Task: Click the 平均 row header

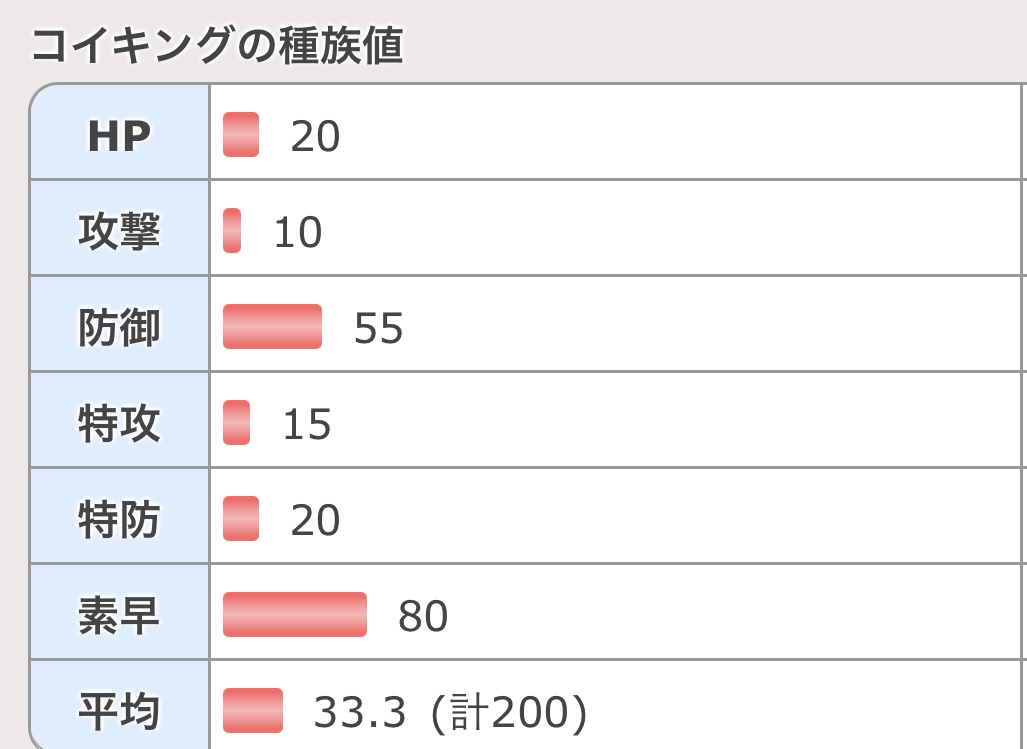Action: pyautogui.click(x=120, y=705)
